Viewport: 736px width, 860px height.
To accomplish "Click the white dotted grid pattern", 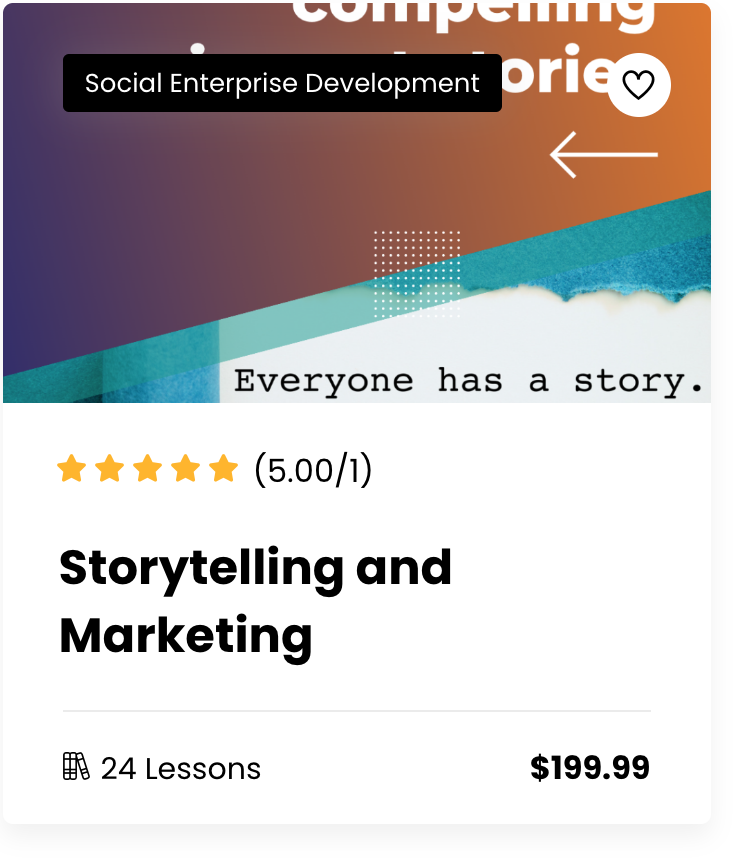I will point(417,273).
